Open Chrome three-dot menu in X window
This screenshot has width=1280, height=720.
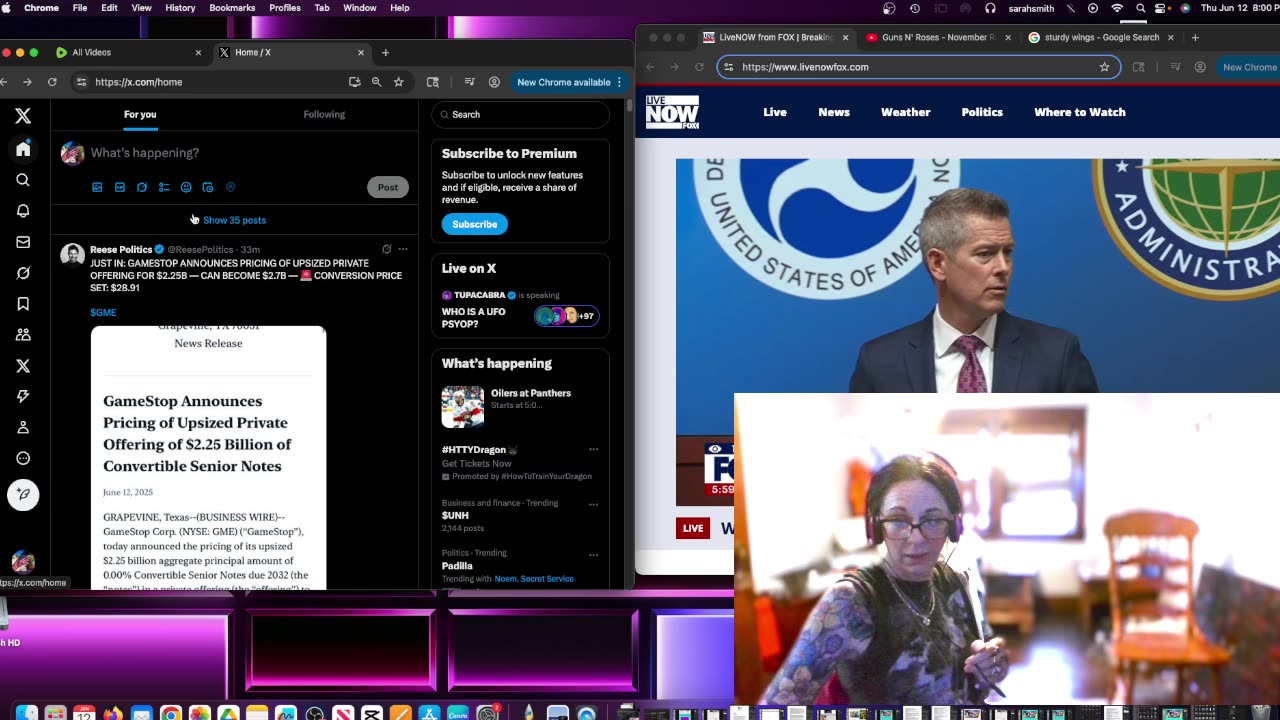point(619,82)
